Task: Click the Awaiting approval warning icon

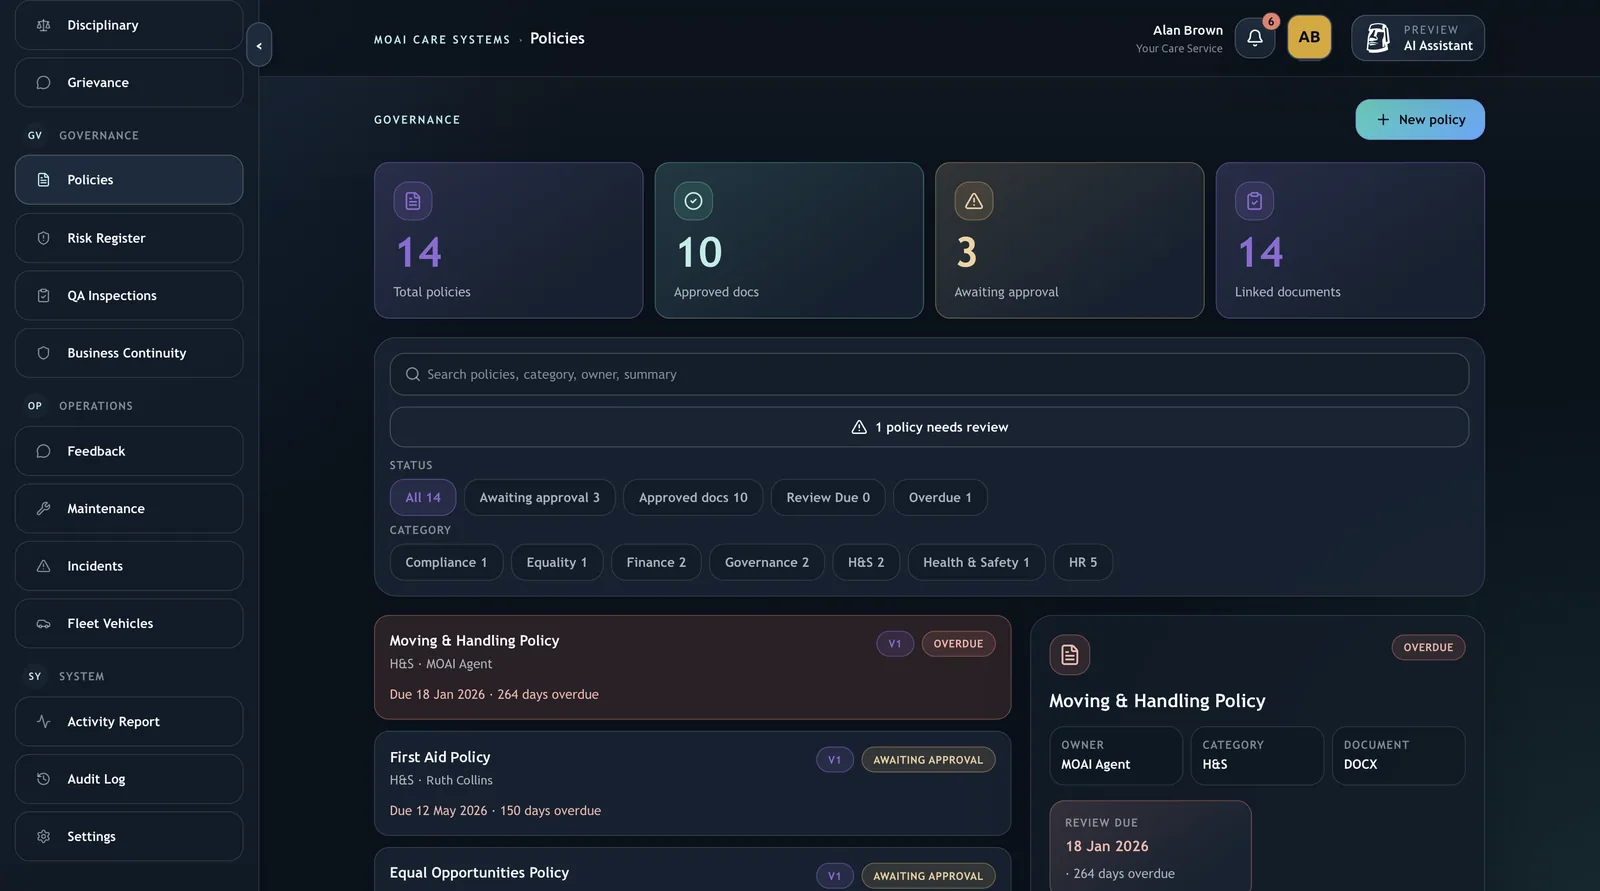Action: point(974,201)
